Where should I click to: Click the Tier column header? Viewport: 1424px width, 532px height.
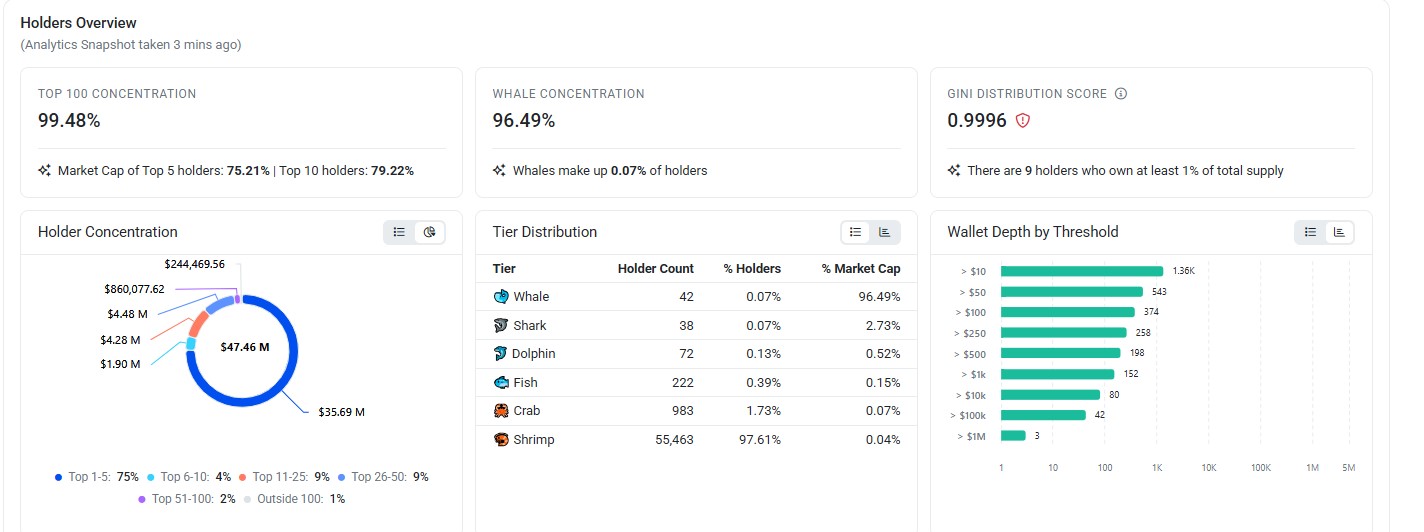pos(504,269)
